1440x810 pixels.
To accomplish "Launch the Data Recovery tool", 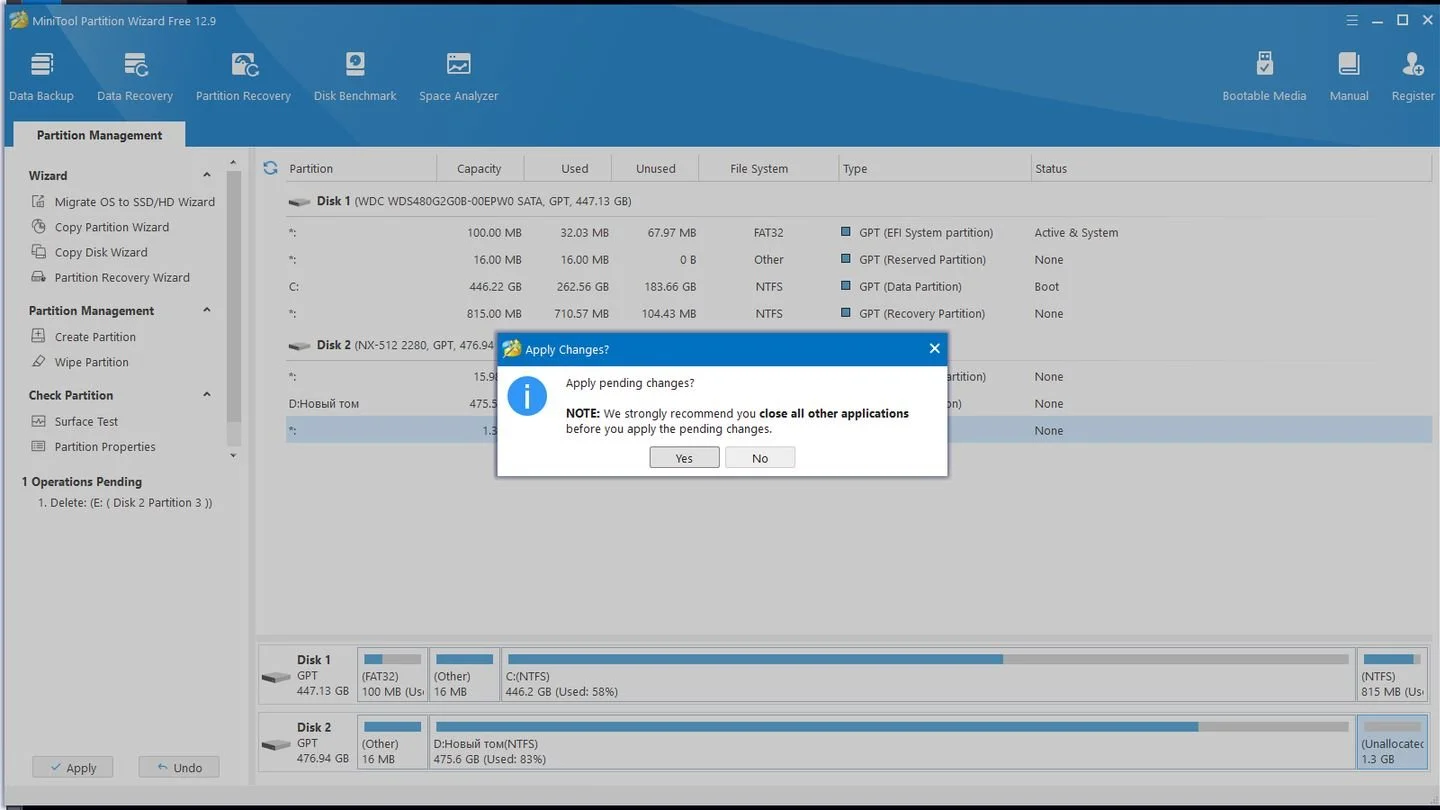I will point(135,77).
